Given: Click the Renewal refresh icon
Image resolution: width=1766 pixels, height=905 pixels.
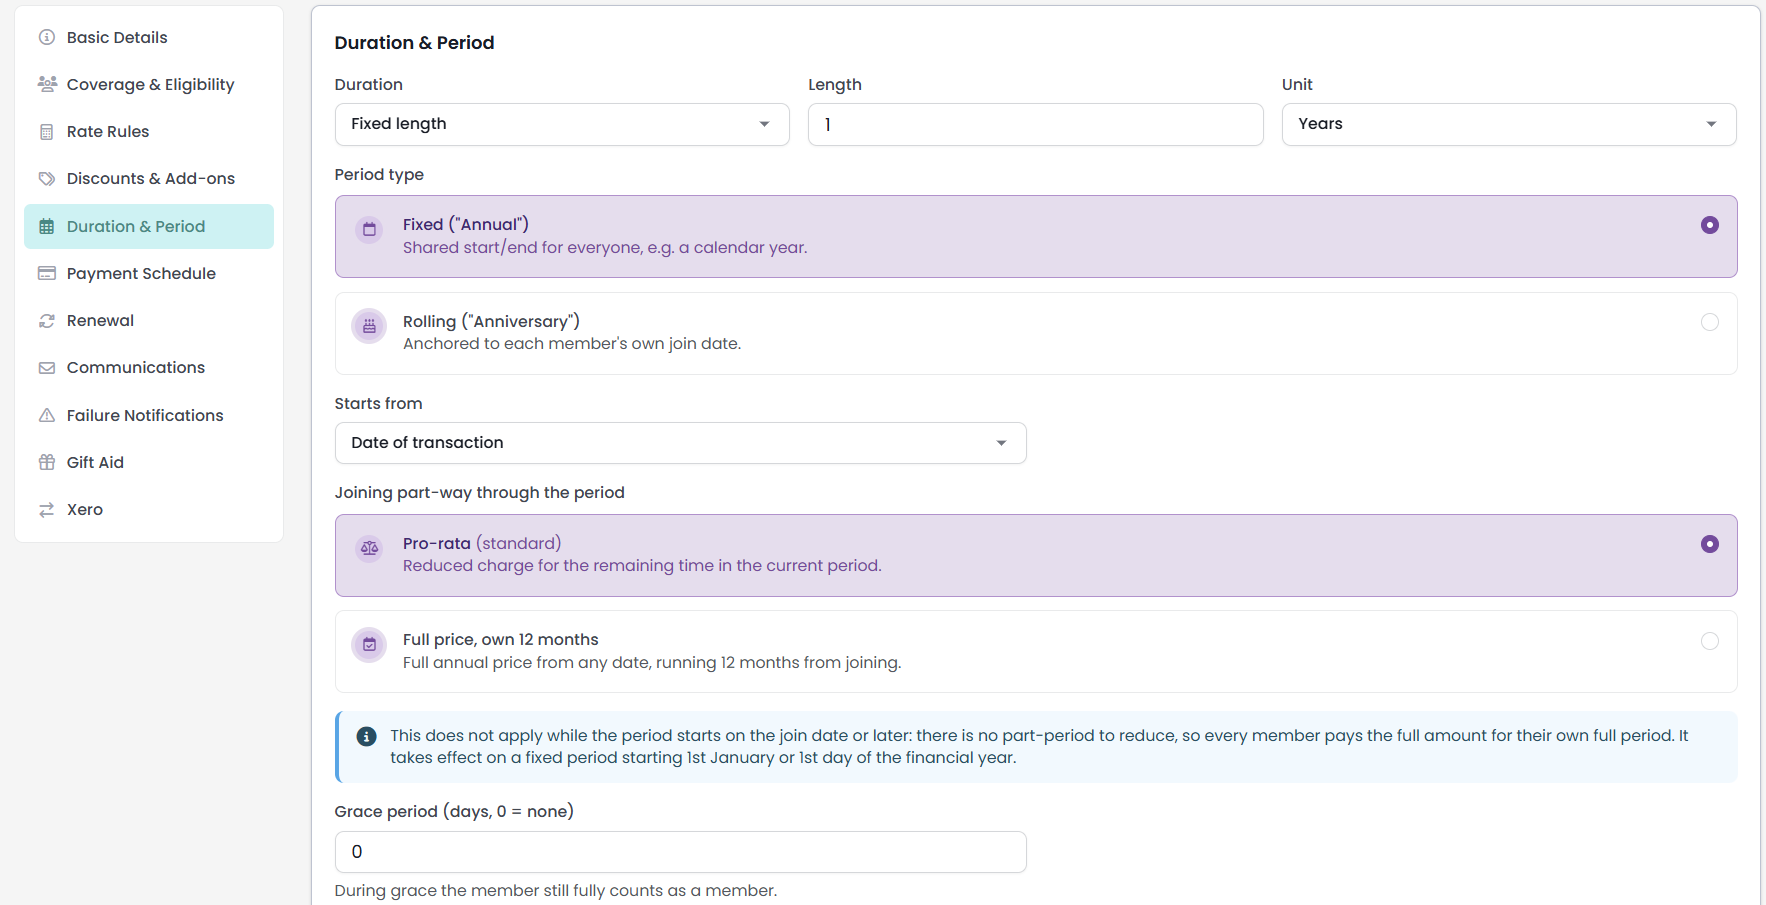Looking at the screenshot, I should pos(46,321).
